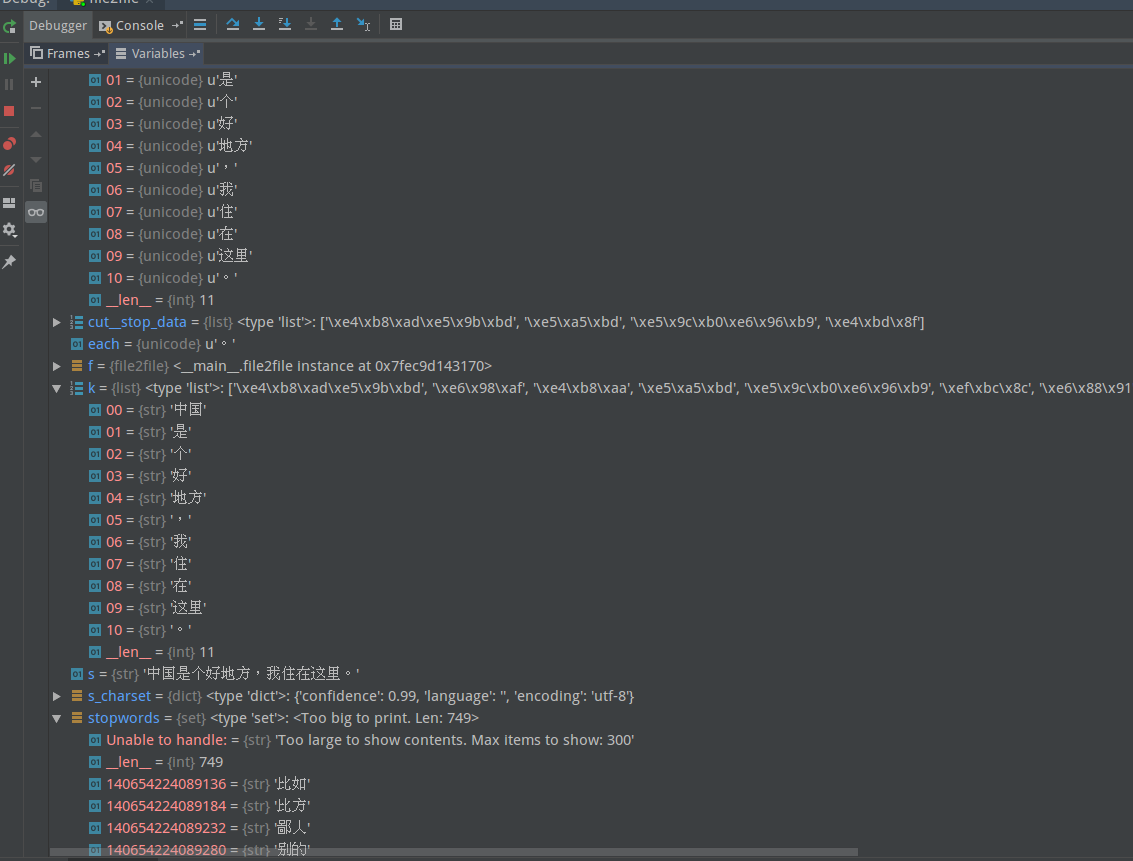Select the s str variable row
Screen dimensions: 1133x861
pos(215,674)
